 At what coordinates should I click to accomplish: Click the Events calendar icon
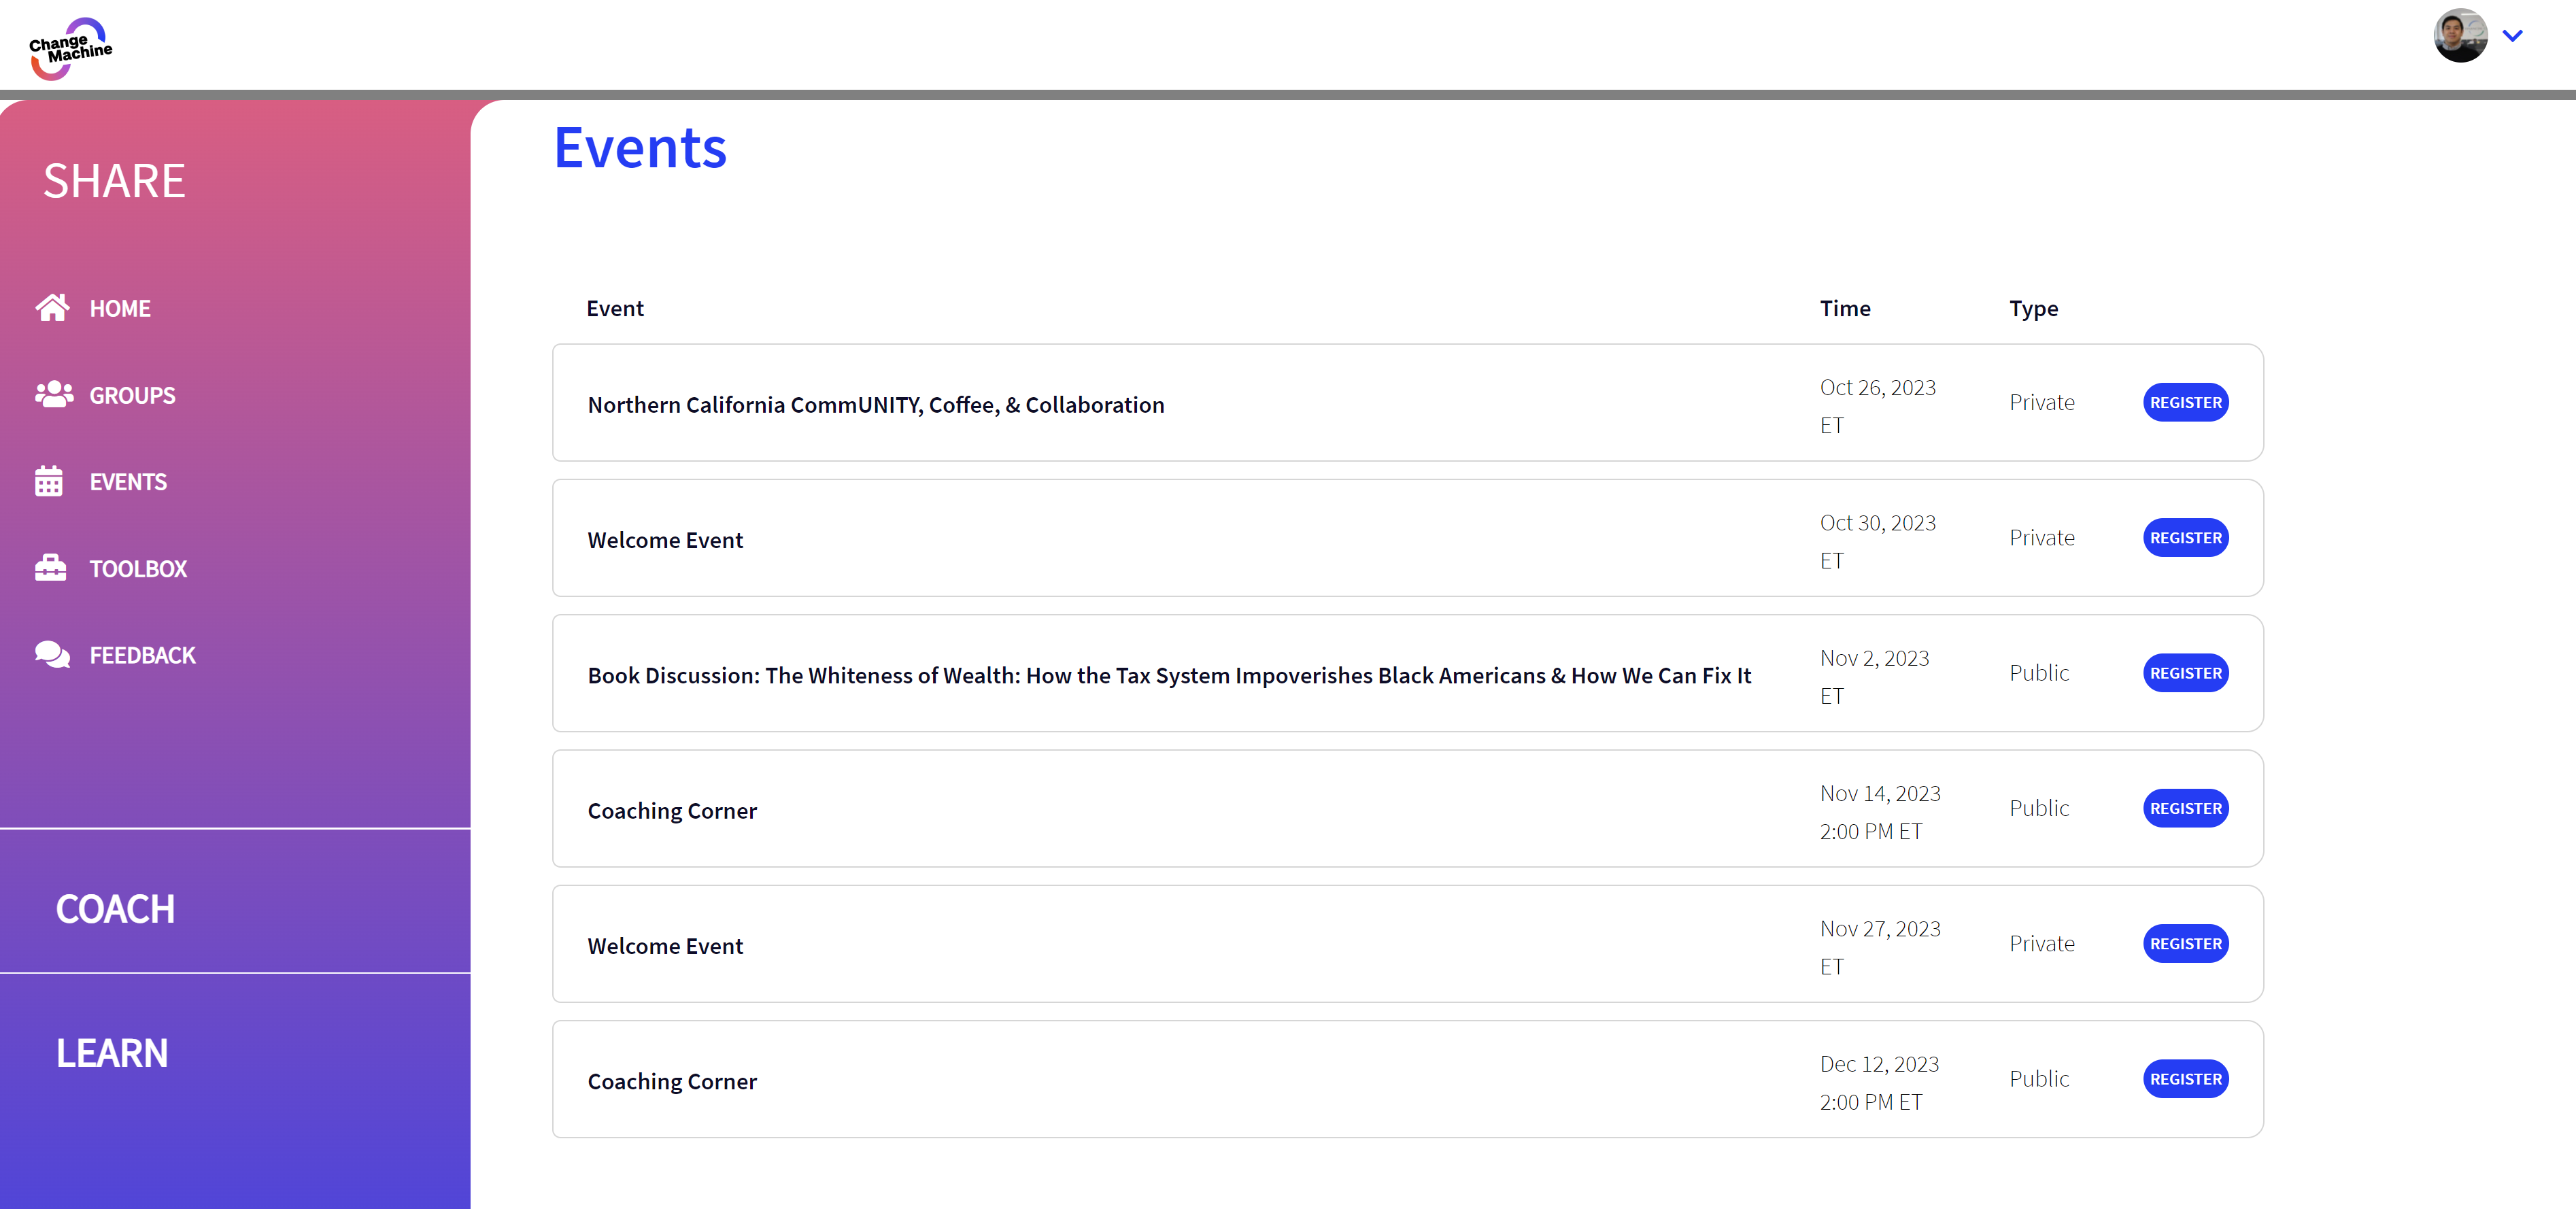click(49, 482)
